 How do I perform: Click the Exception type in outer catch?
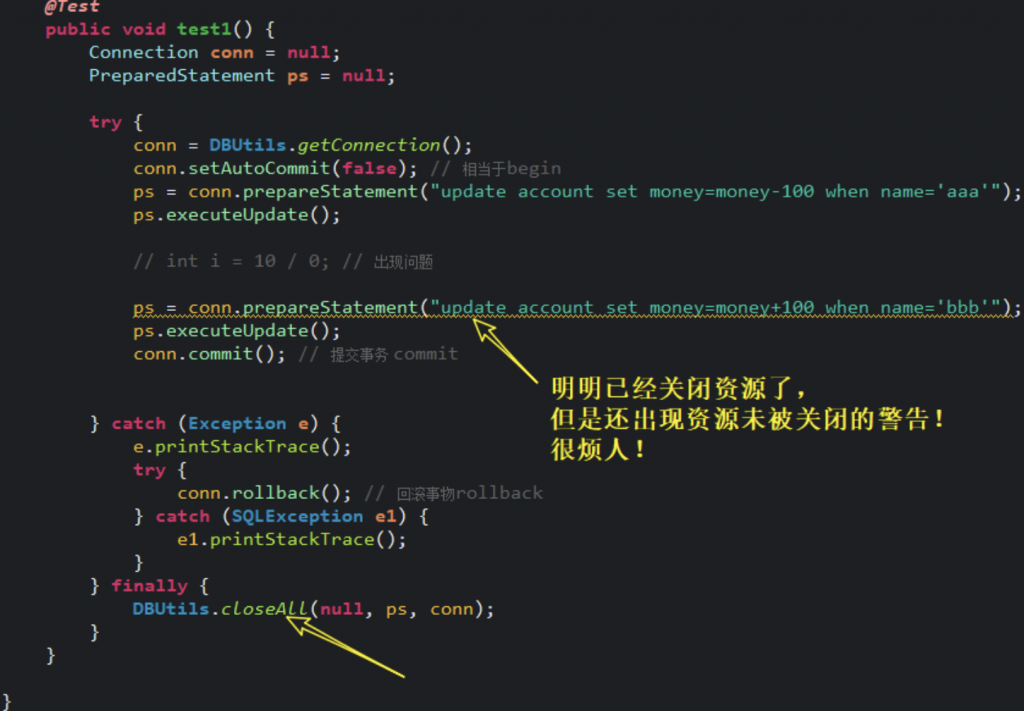coord(237,423)
